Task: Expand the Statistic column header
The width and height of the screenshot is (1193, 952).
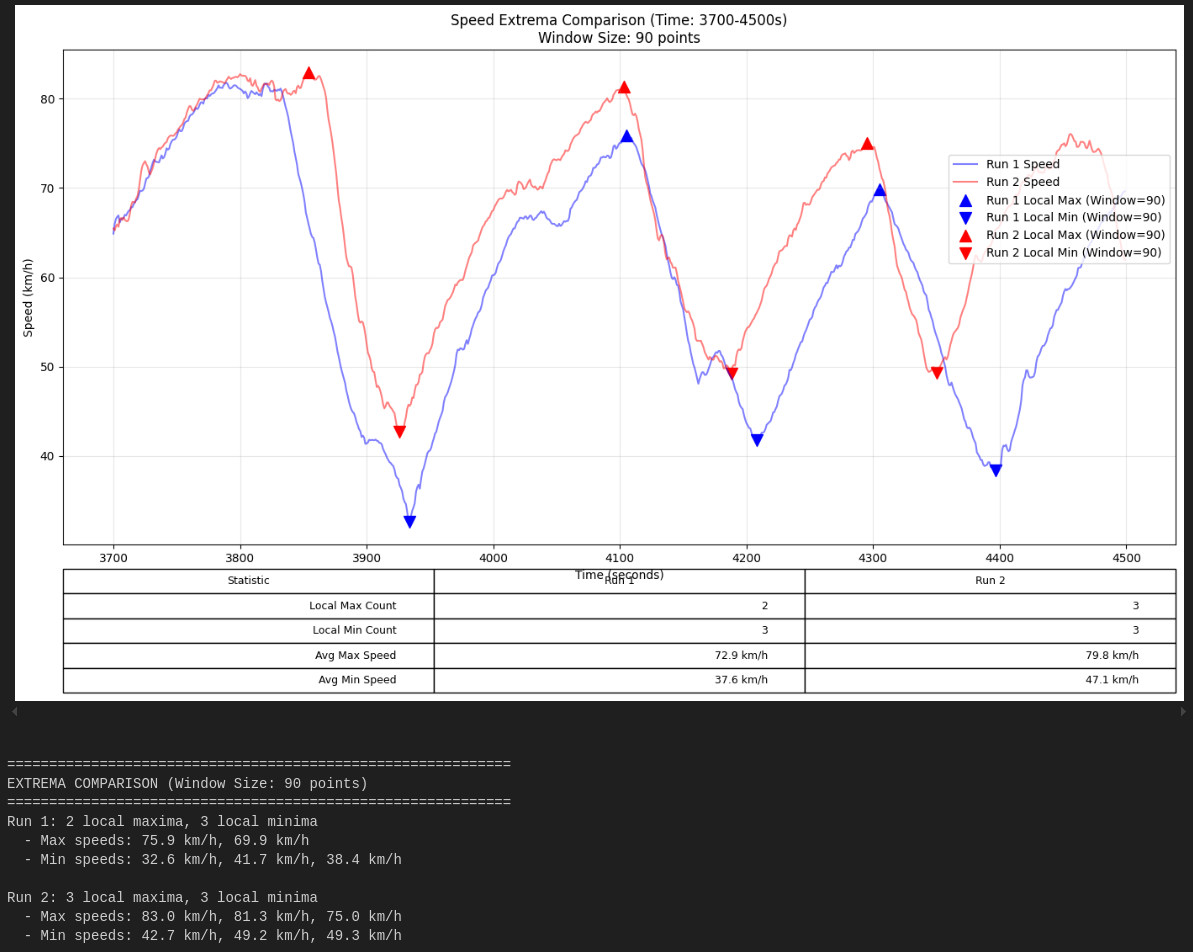Action: (x=248, y=580)
